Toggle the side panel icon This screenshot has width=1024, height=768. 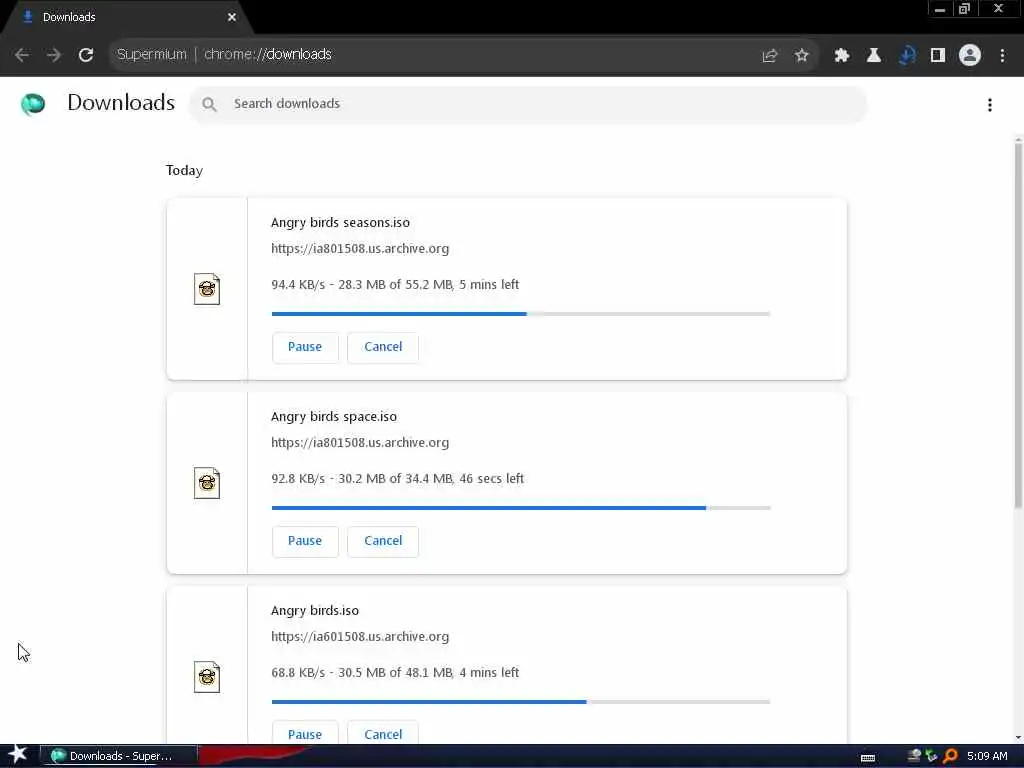tap(938, 56)
